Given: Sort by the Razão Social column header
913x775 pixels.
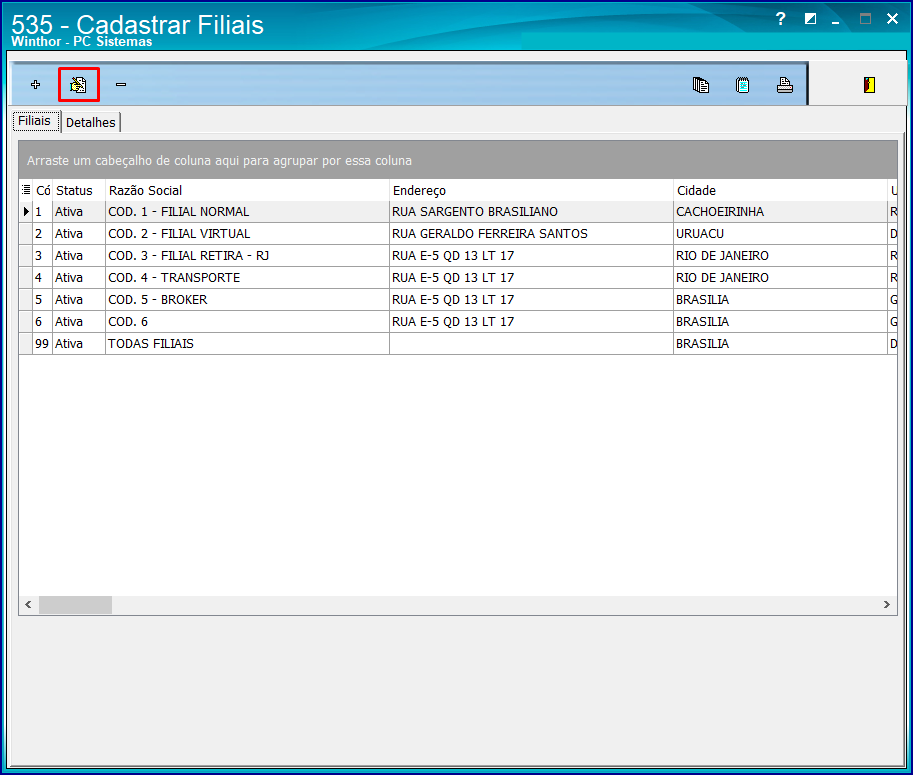Looking at the screenshot, I should (x=247, y=190).
